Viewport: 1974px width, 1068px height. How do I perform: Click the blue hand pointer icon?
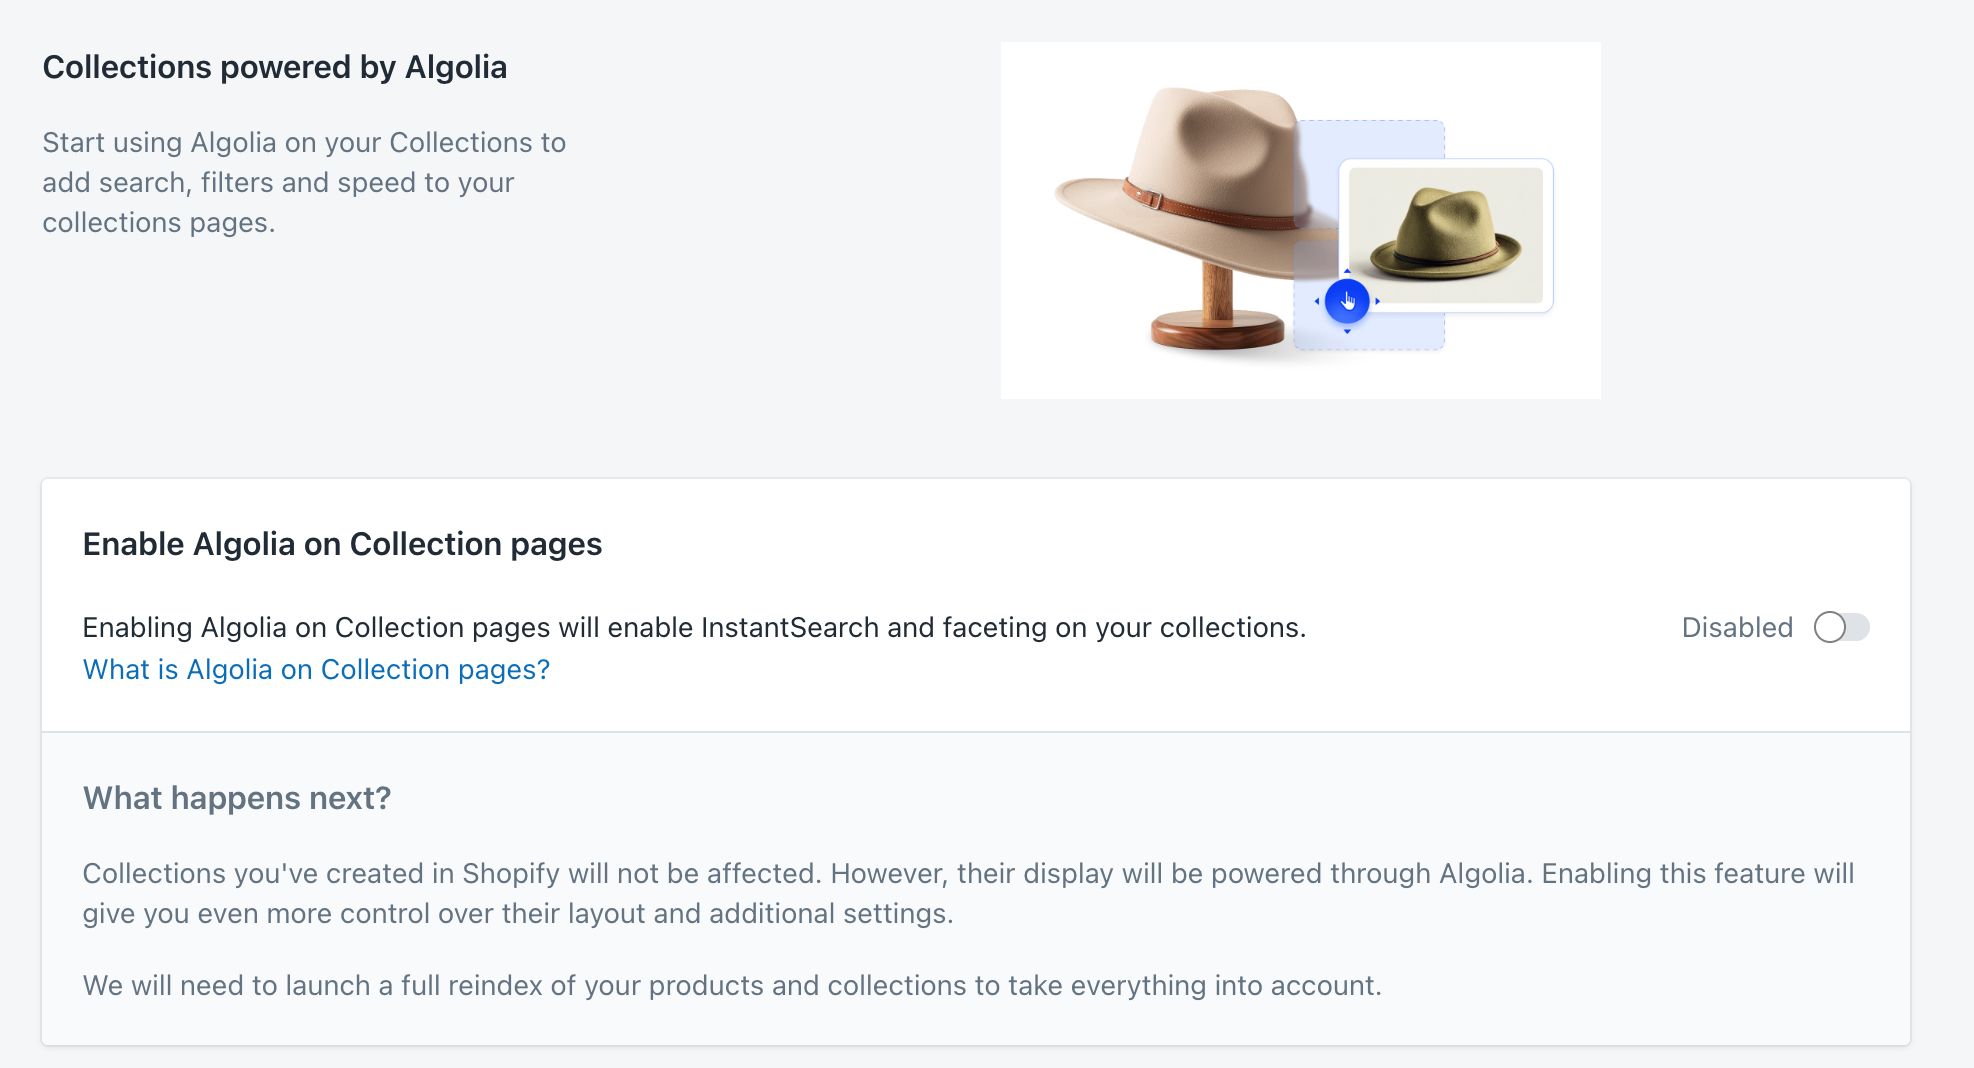[x=1347, y=300]
